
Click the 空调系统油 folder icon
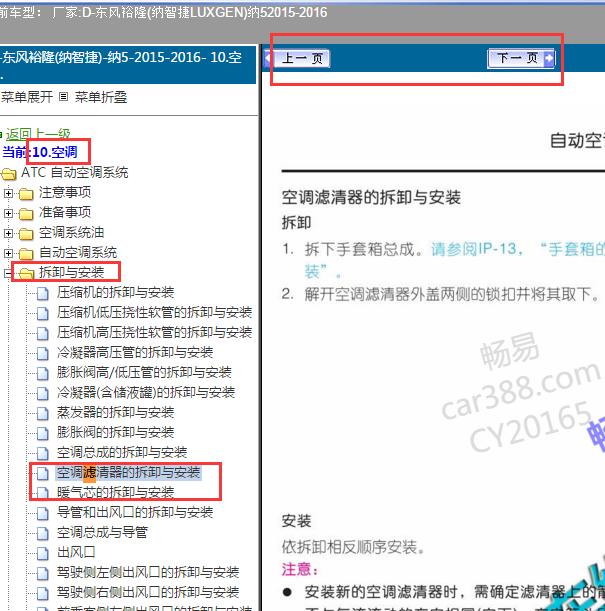tap(26, 234)
